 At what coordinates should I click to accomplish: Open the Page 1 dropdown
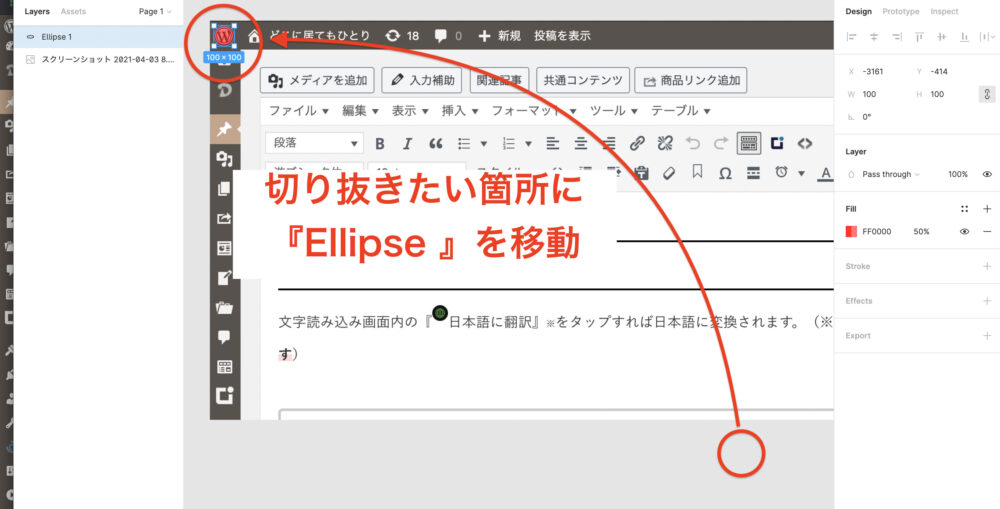click(x=155, y=11)
